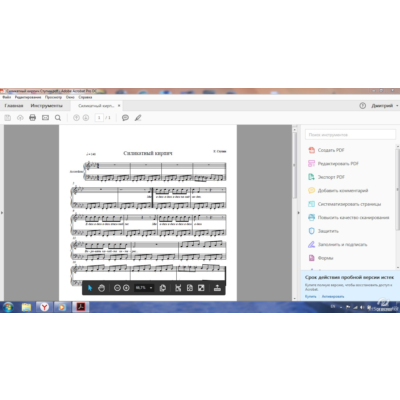Collapse the right tools pane arrow

point(298,213)
